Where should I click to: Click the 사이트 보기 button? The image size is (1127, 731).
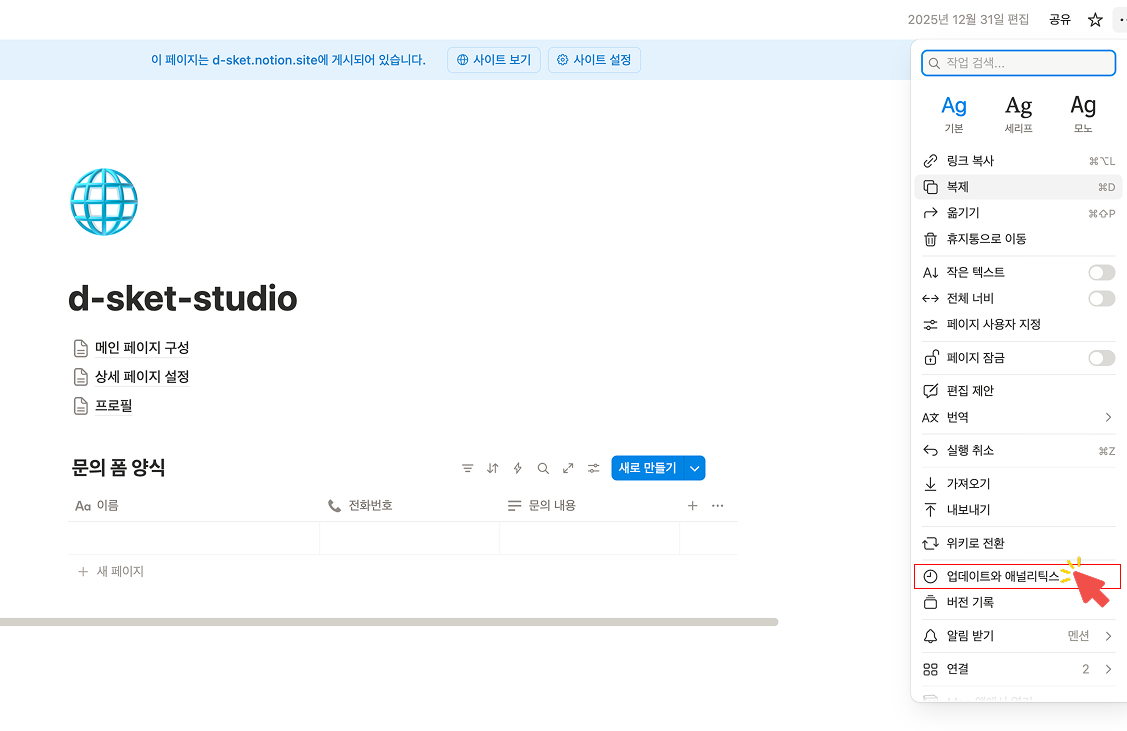(494, 60)
